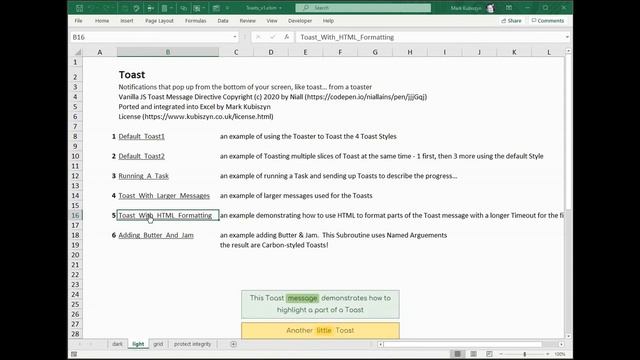Click the scroll up arrow of vertical scrollbar
Screen dimensions: 640x360
click(x=568, y=51)
